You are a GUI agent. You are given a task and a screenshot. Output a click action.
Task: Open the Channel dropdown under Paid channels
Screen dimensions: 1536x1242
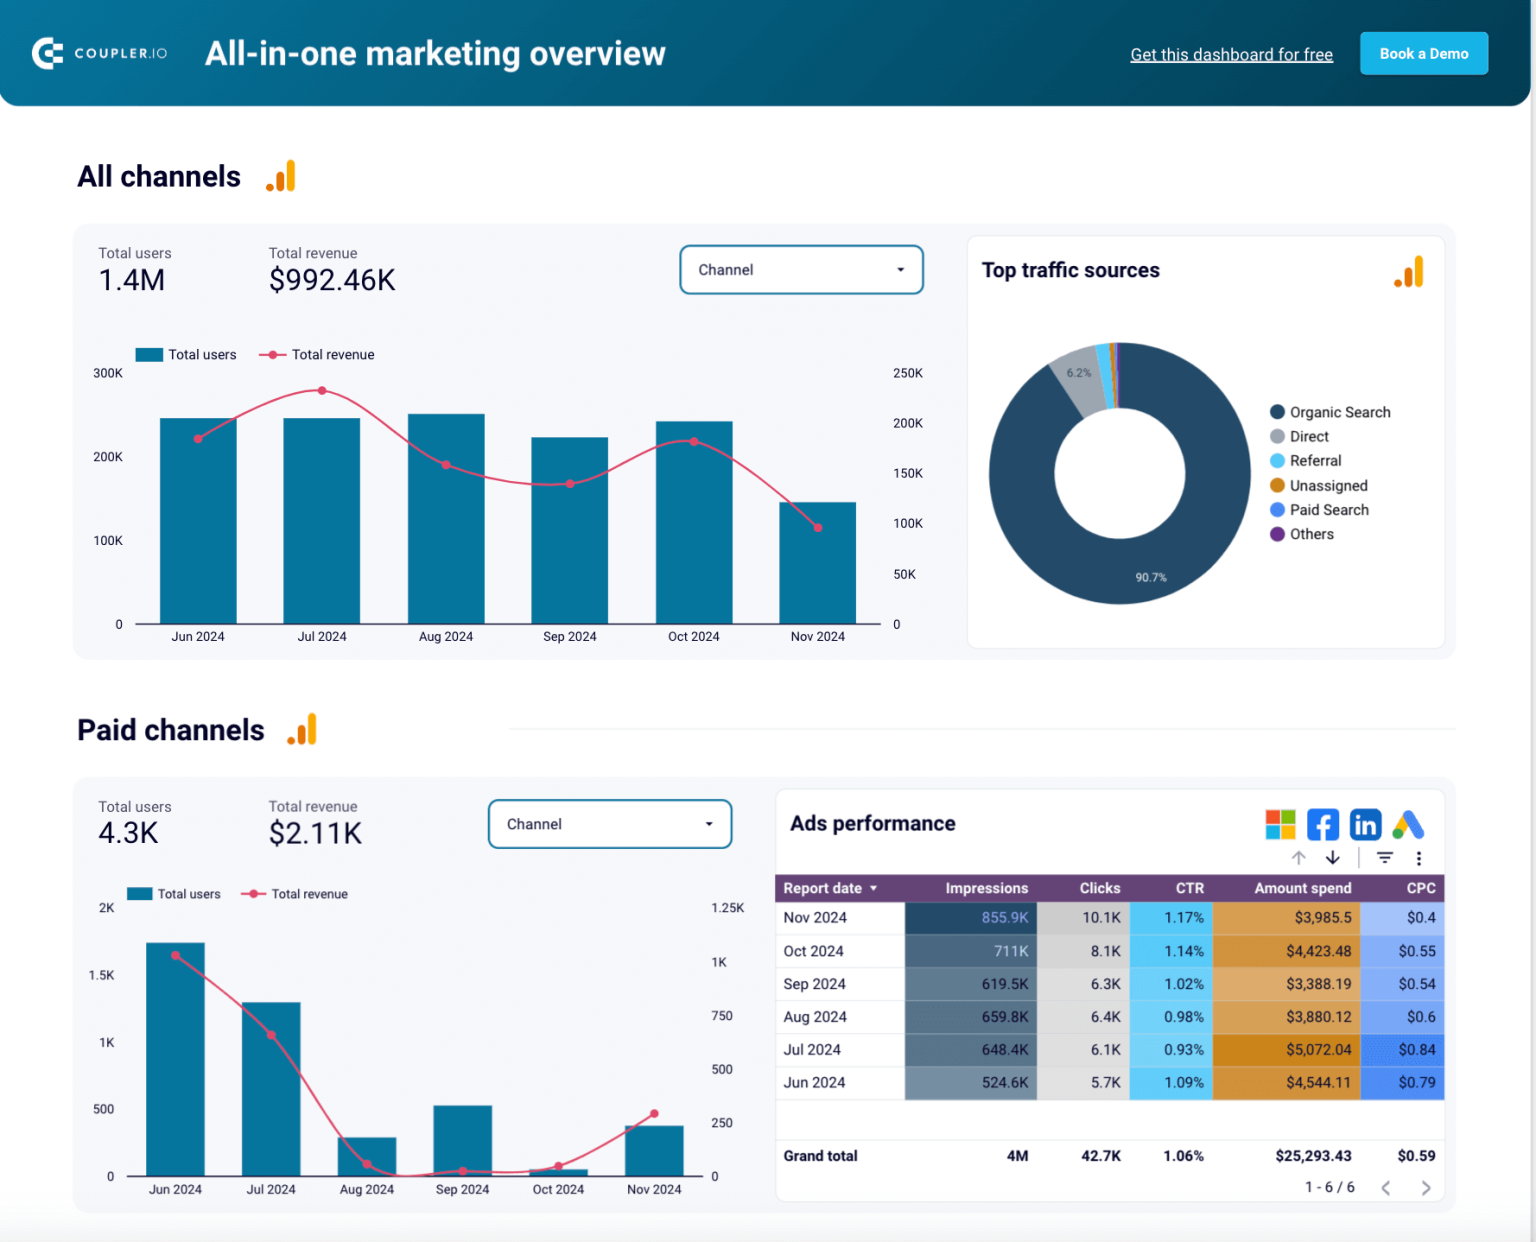609,824
